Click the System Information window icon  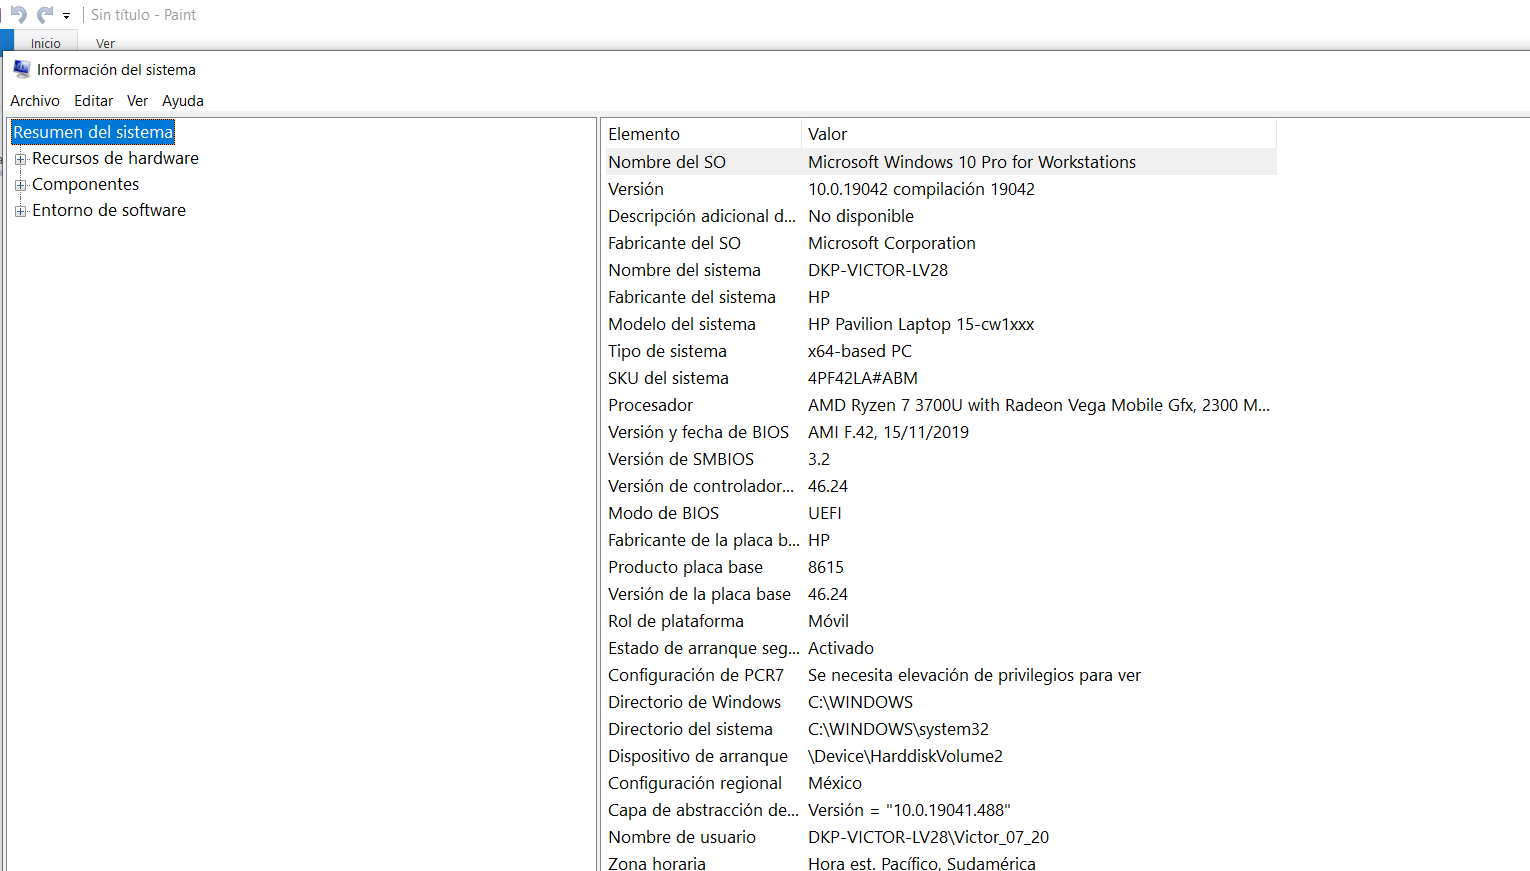[x=21, y=69]
